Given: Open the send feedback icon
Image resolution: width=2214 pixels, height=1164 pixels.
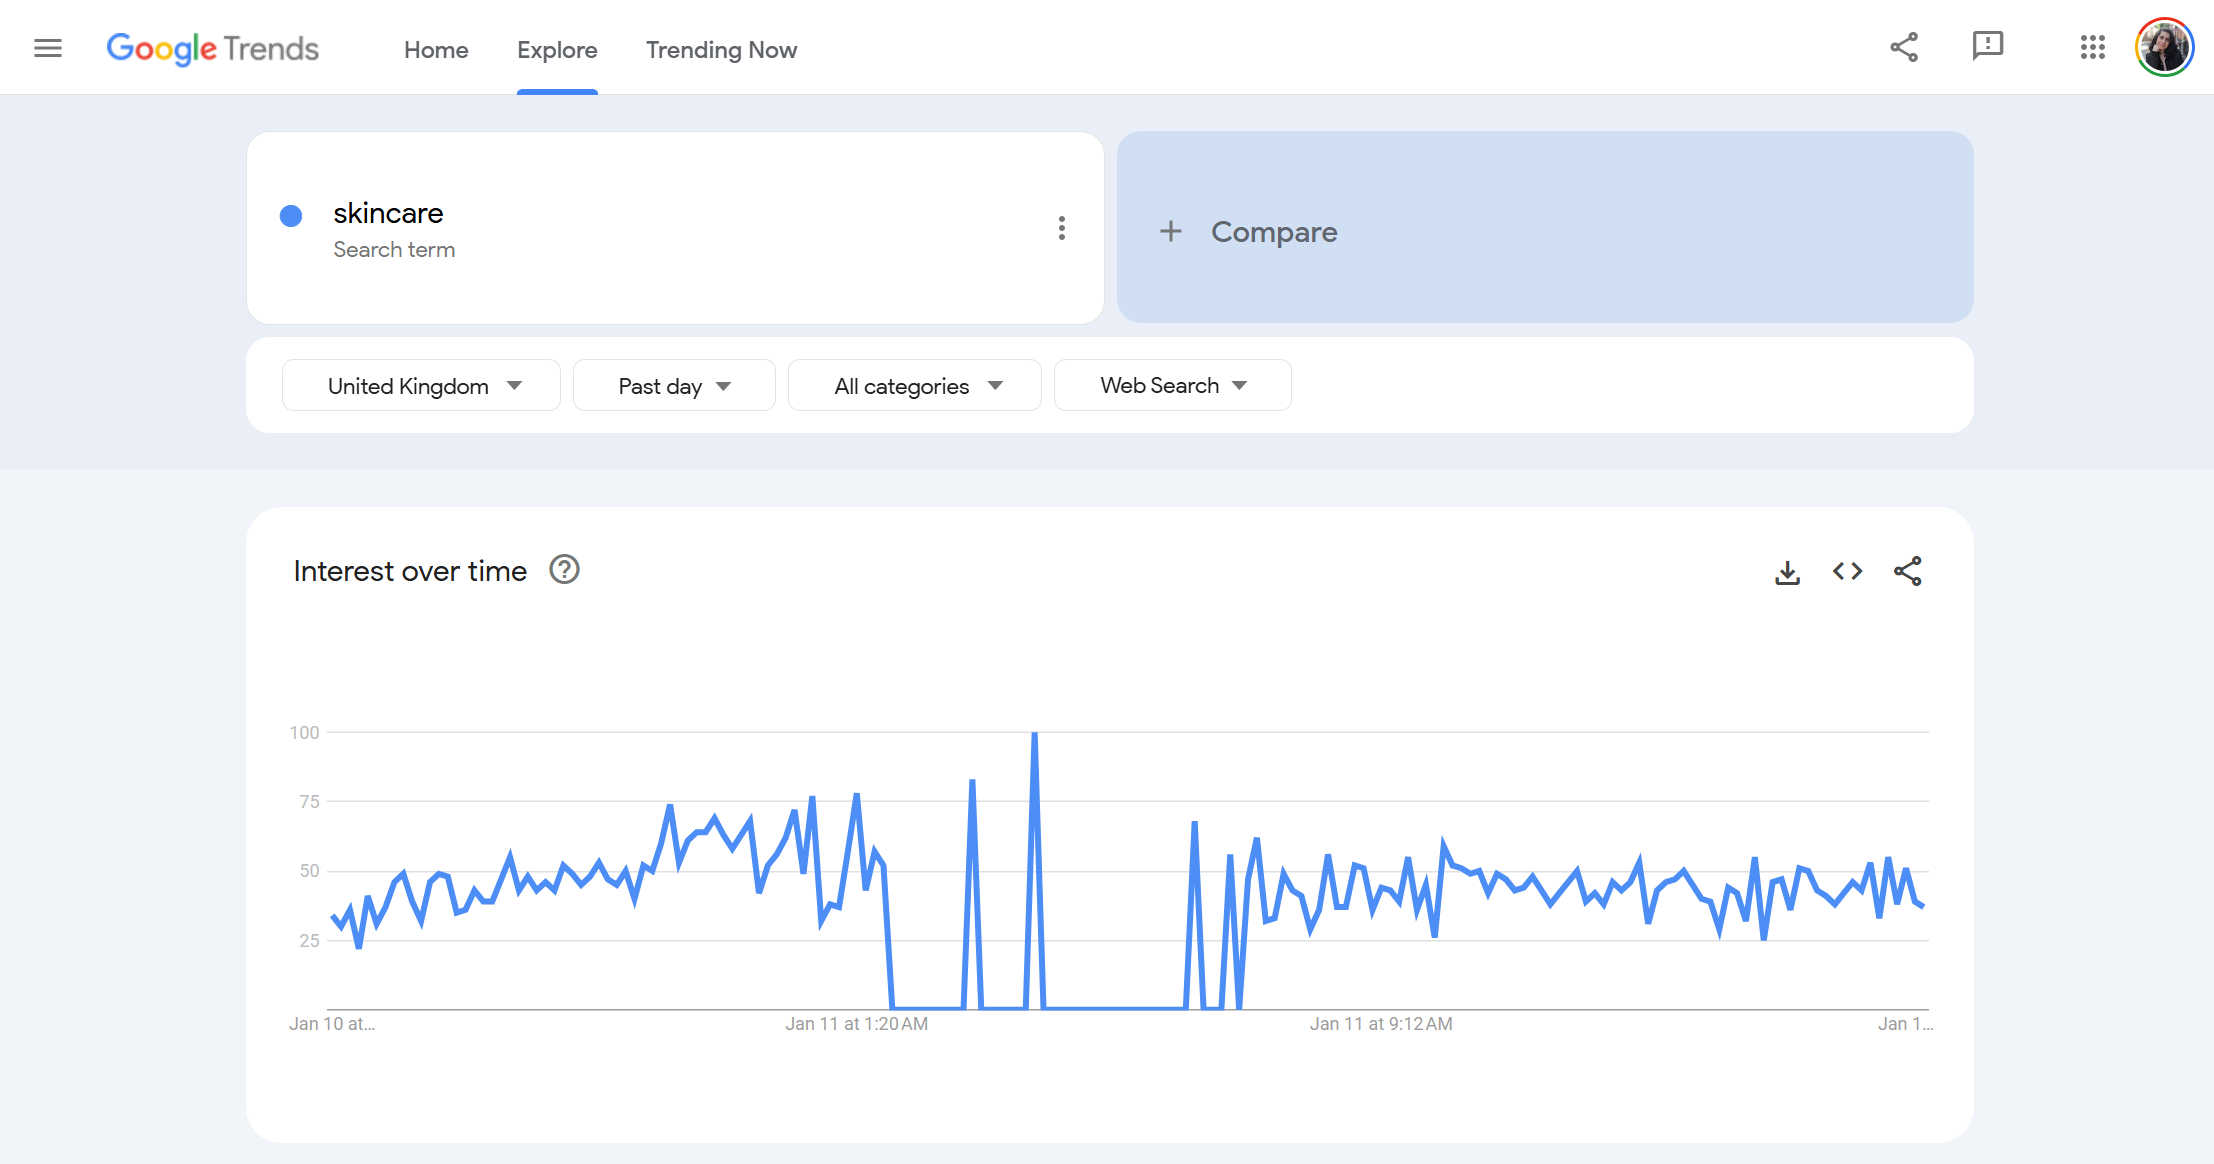Looking at the screenshot, I should [x=1987, y=46].
